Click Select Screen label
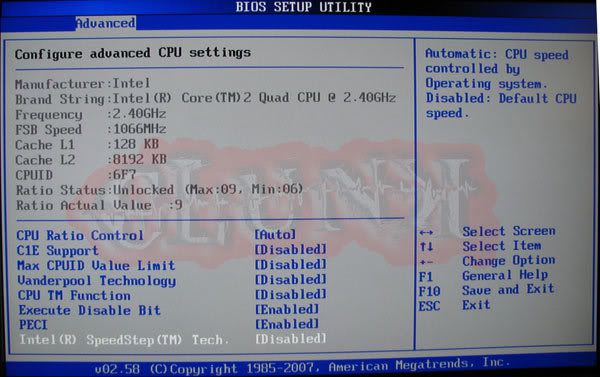 coord(509,231)
